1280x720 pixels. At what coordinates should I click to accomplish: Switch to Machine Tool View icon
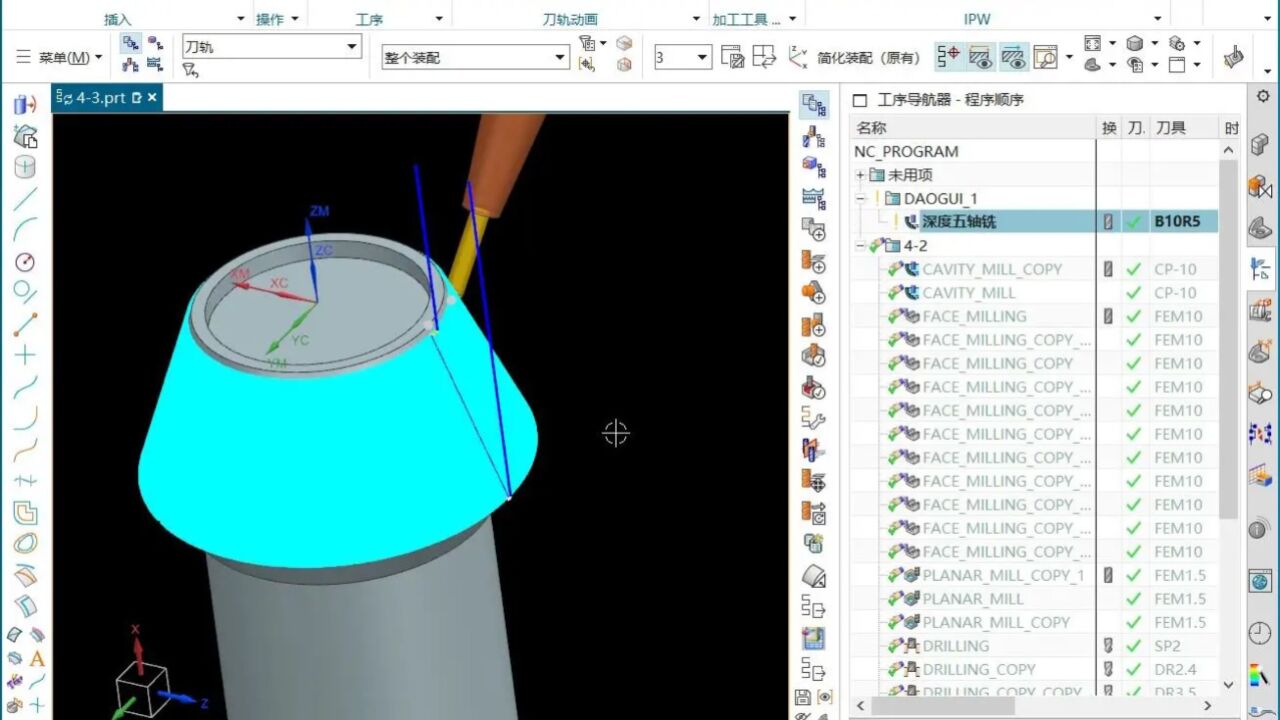[x=814, y=135]
